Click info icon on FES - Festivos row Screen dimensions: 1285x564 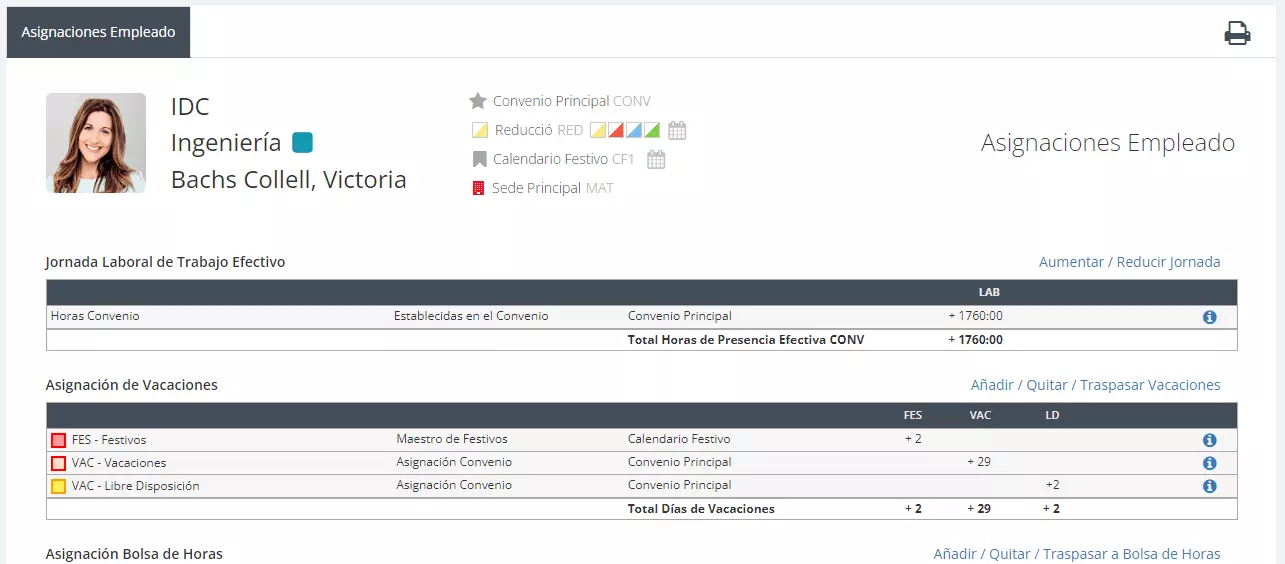(x=1209, y=440)
